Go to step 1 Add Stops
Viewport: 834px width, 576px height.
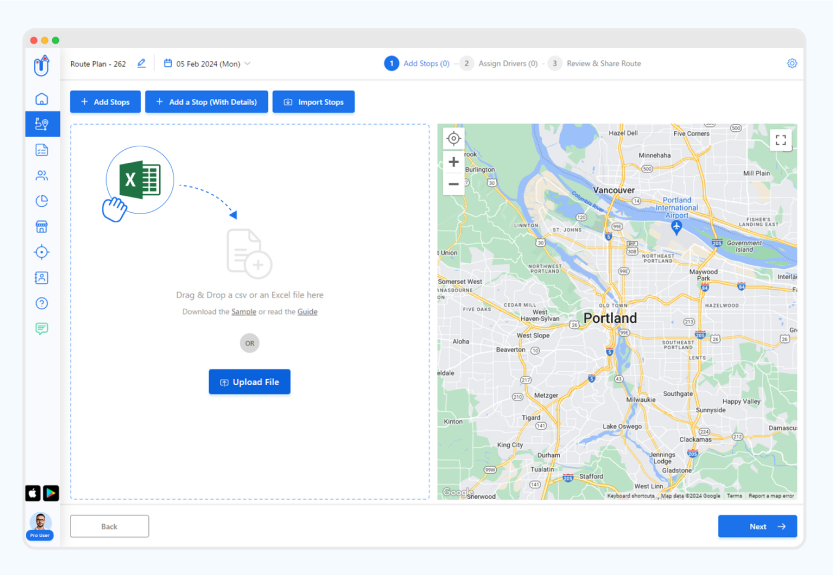pos(417,63)
